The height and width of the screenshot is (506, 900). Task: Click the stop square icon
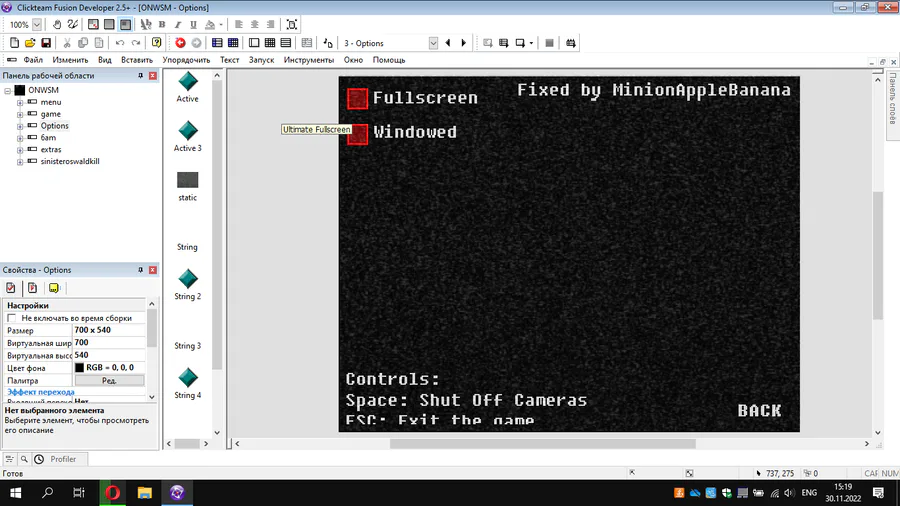(x=549, y=43)
